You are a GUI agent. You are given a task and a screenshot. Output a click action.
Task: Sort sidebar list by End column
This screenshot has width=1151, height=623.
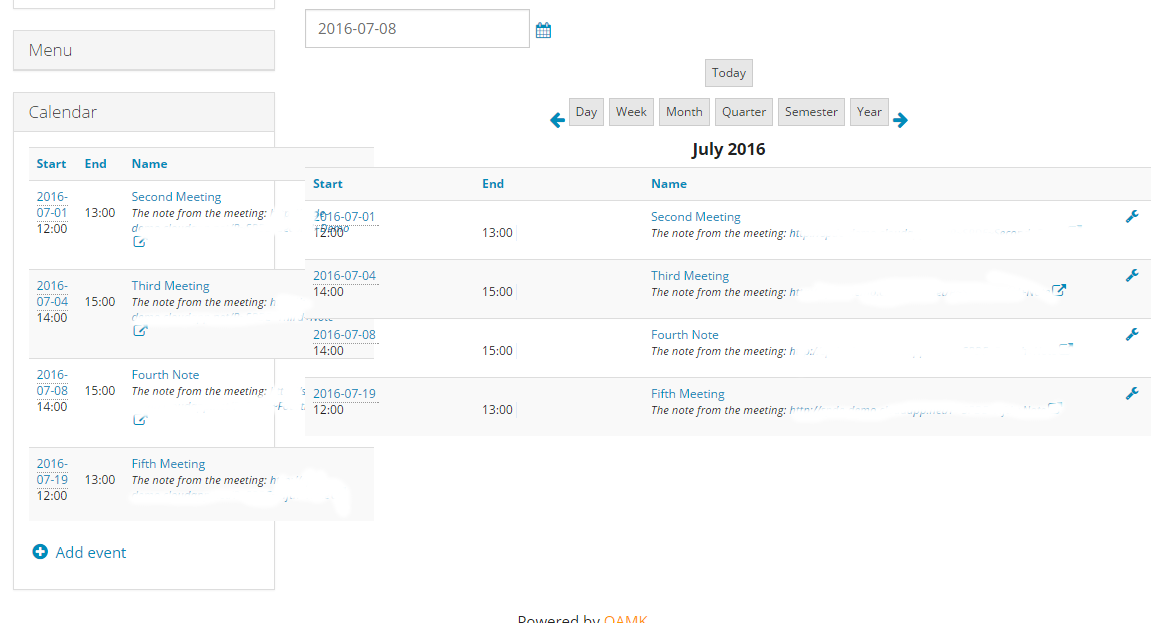[95, 164]
